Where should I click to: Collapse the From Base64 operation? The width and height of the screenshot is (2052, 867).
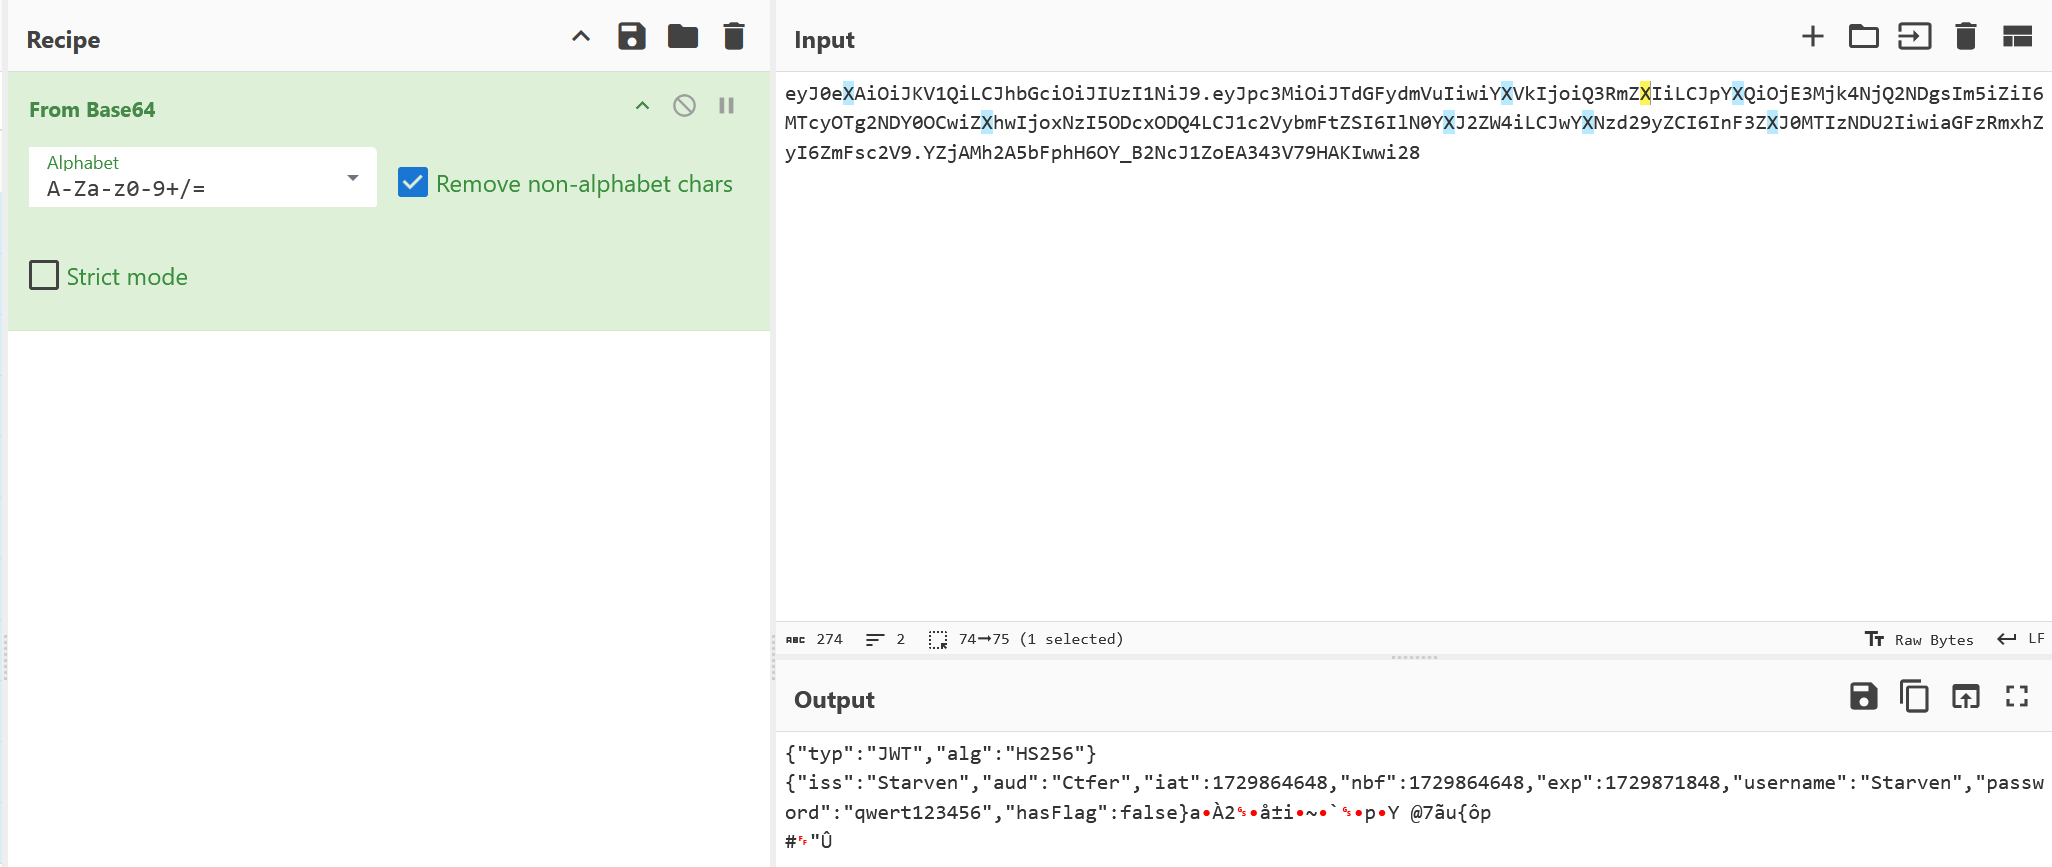point(643,106)
